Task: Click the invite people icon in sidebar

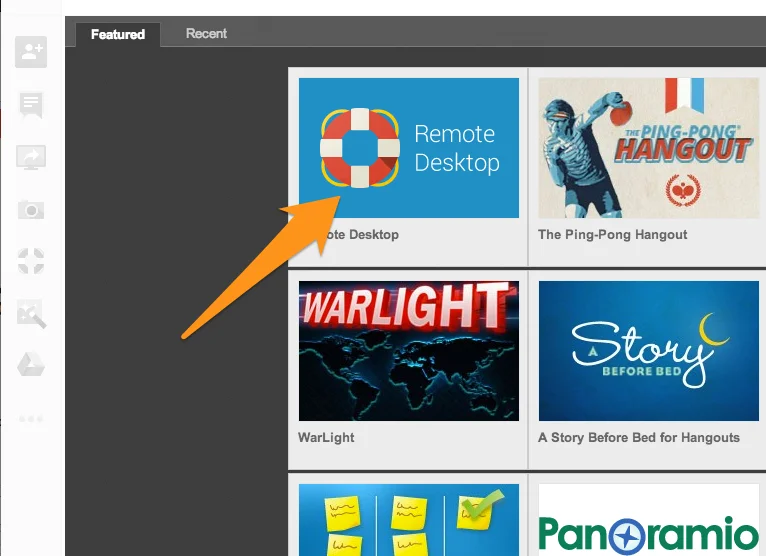Action: pos(31,52)
